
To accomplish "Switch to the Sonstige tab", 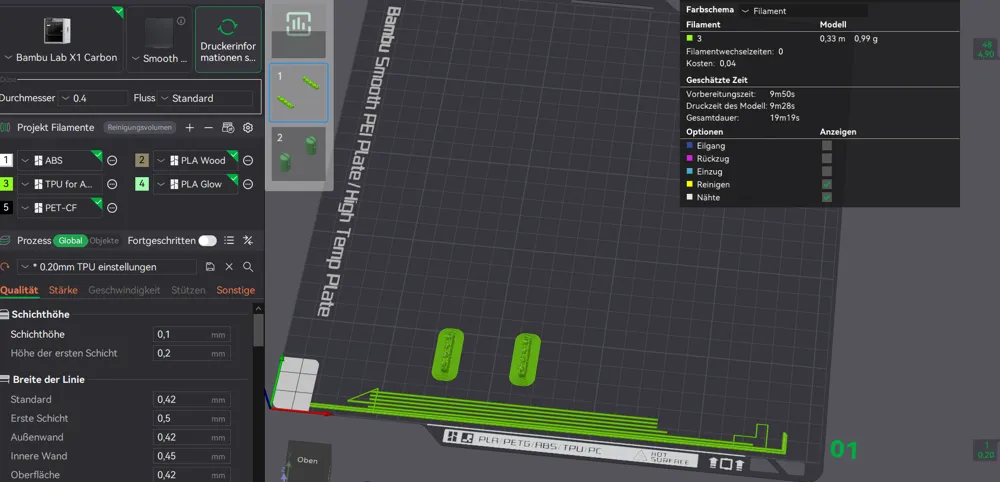I will click(235, 290).
